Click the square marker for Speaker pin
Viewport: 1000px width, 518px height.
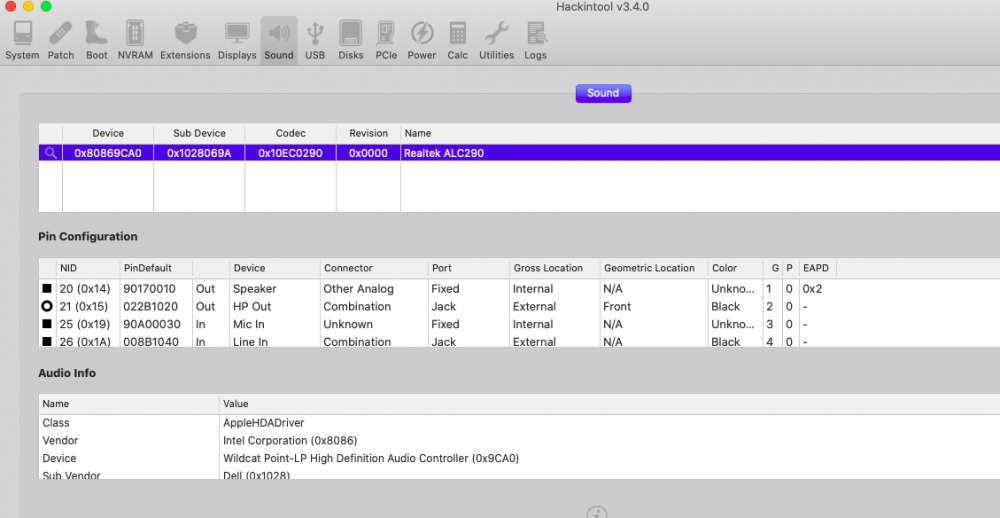click(47, 289)
